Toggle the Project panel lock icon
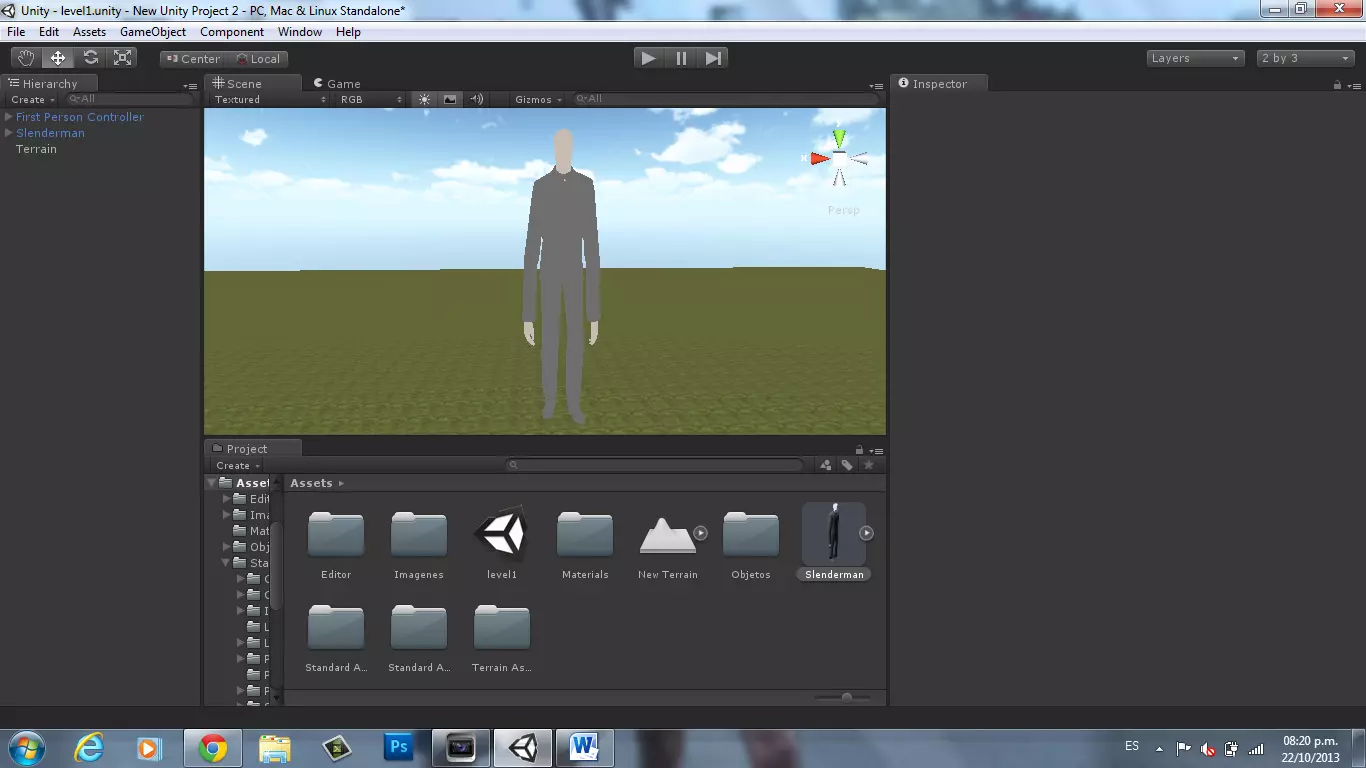 point(859,450)
